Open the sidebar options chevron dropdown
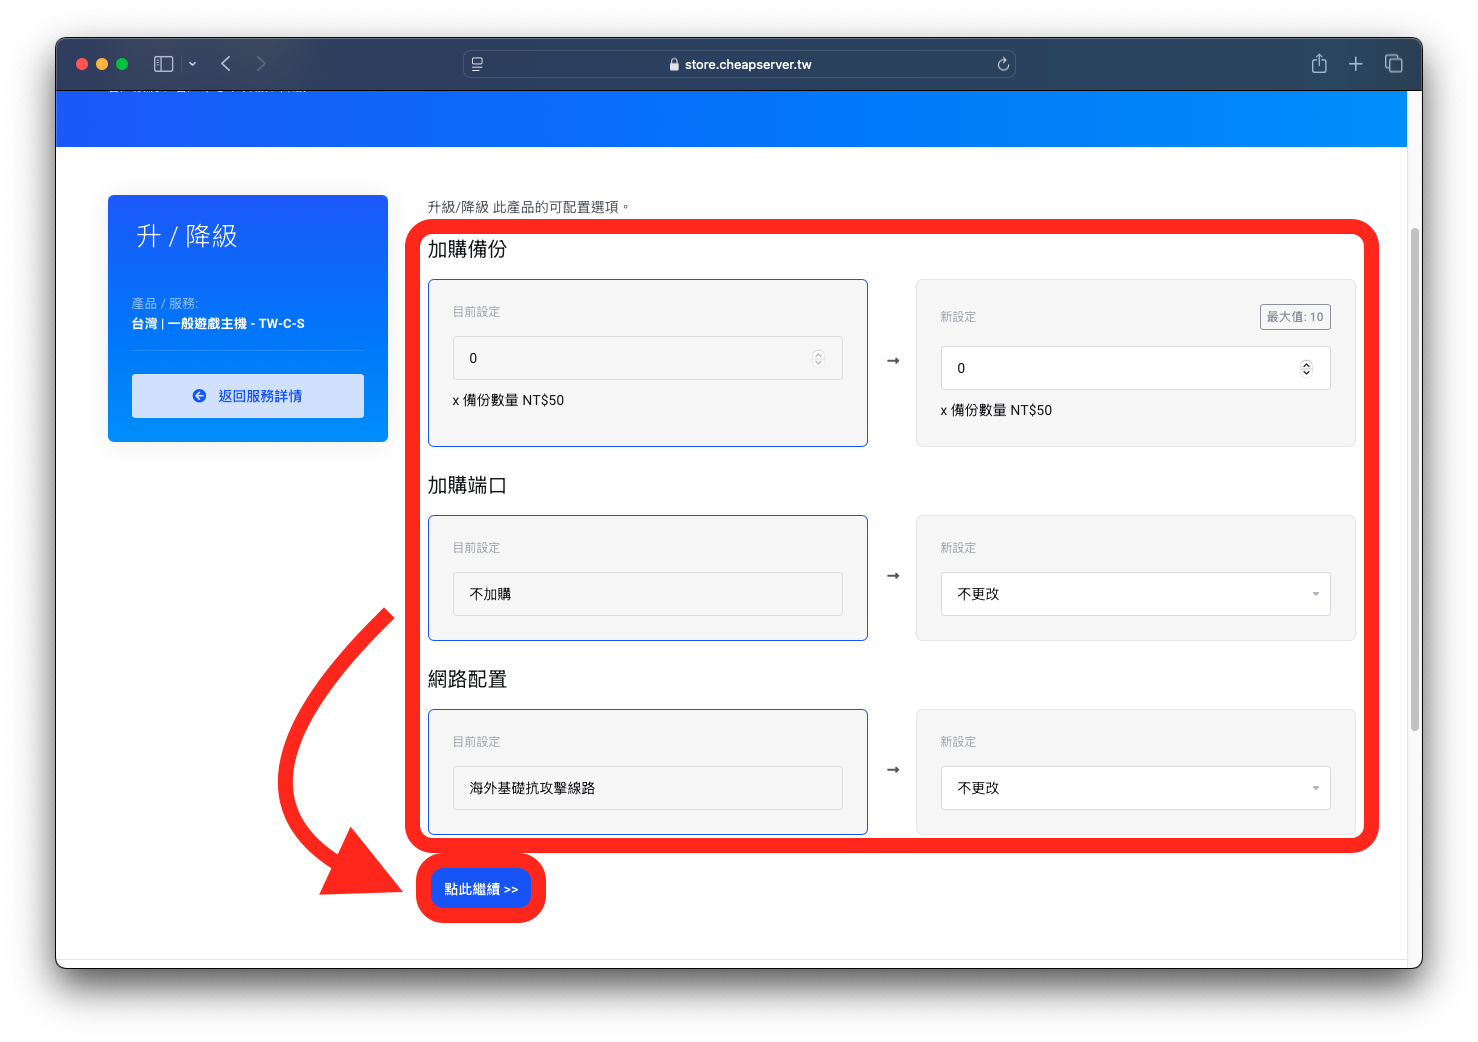The width and height of the screenshot is (1478, 1042). point(192,64)
